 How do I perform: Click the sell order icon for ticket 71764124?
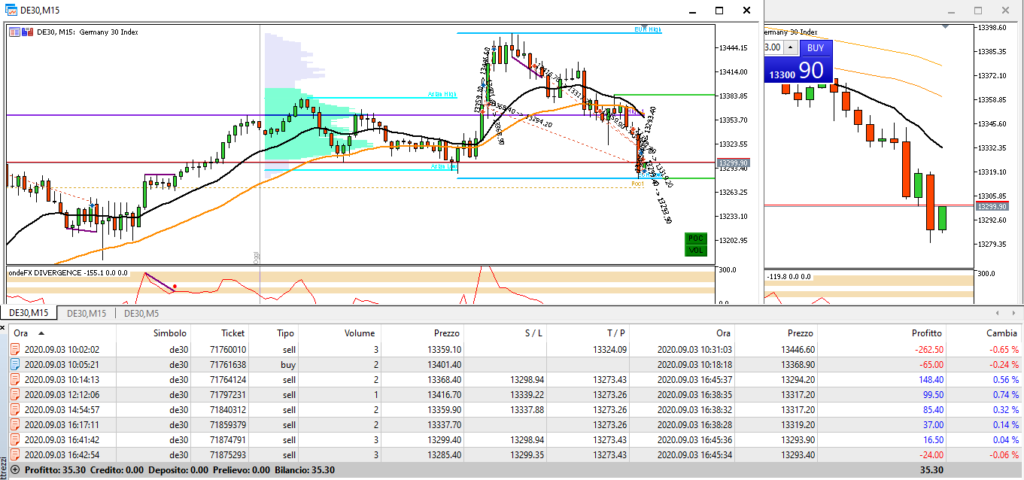click(16, 379)
